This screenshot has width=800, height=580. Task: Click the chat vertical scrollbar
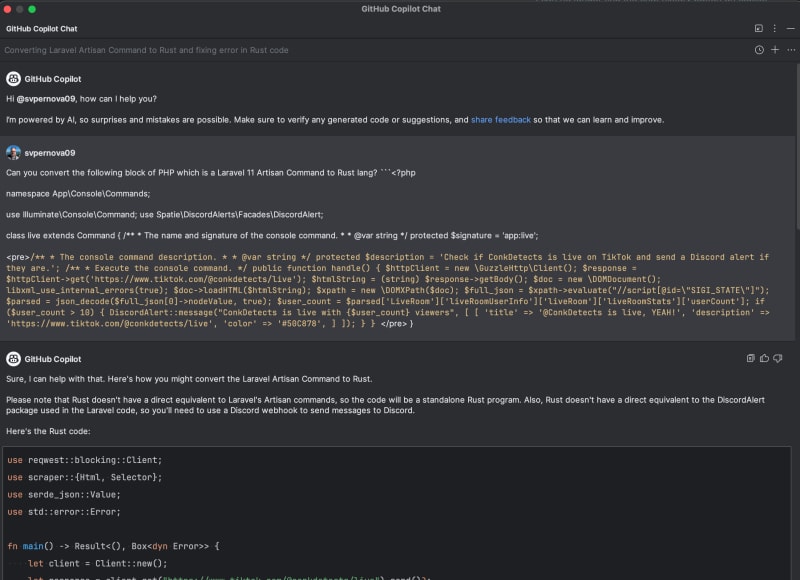click(x=797, y=148)
